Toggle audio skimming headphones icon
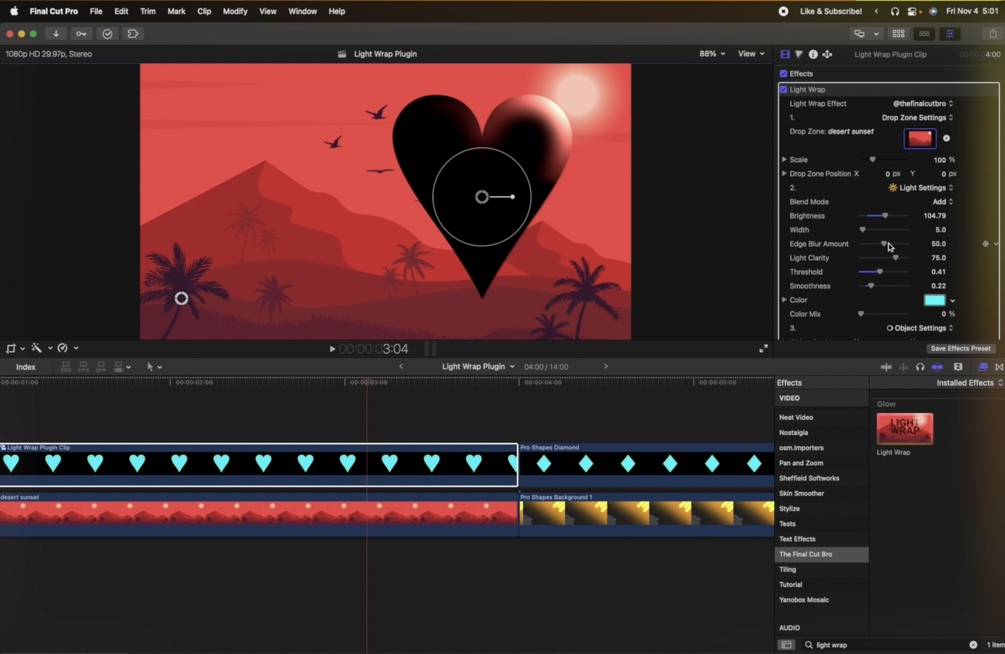 [920, 367]
